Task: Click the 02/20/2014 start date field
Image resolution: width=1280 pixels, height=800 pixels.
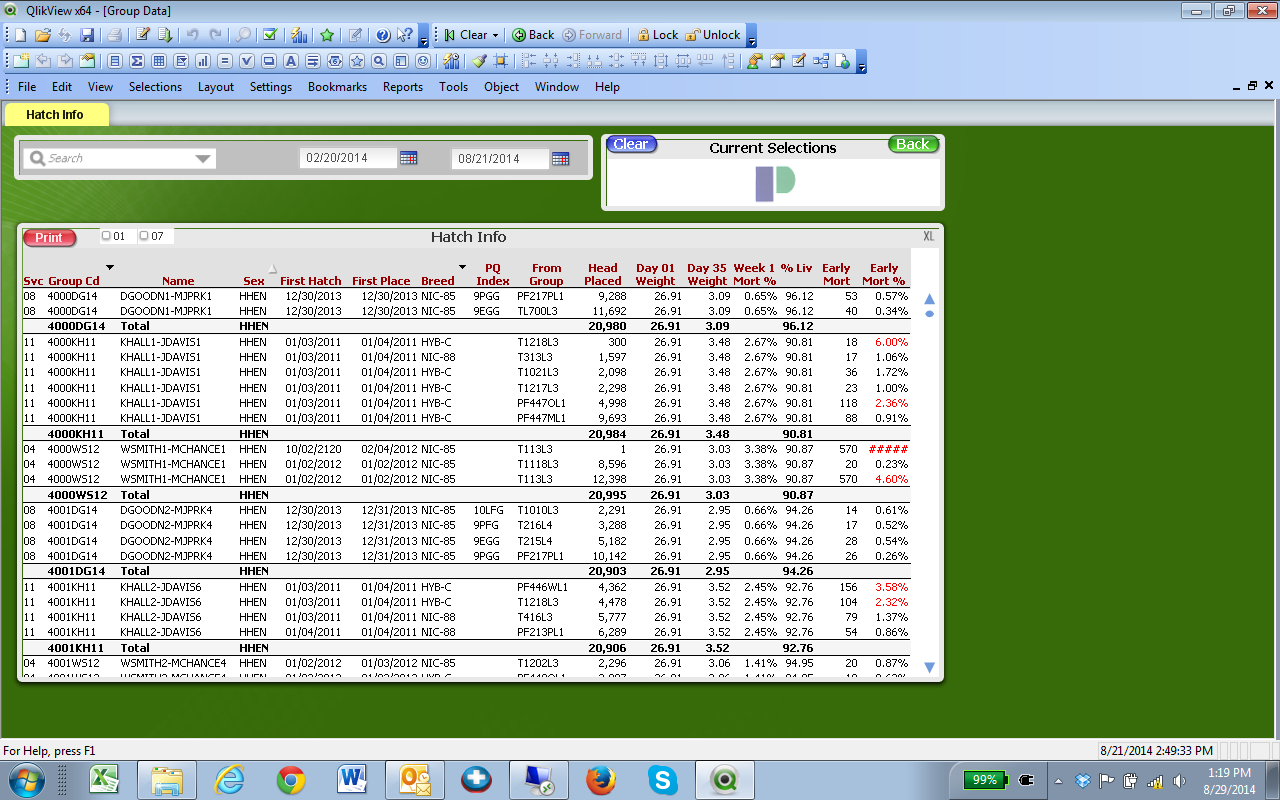Action: 348,158
